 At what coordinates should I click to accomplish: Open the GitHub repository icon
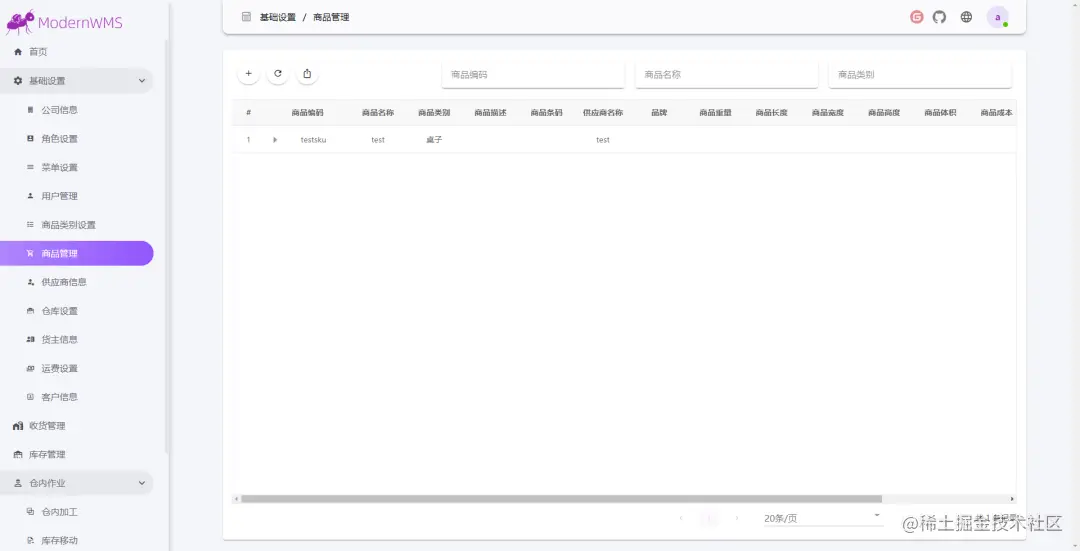pyautogui.click(x=939, y=17)
